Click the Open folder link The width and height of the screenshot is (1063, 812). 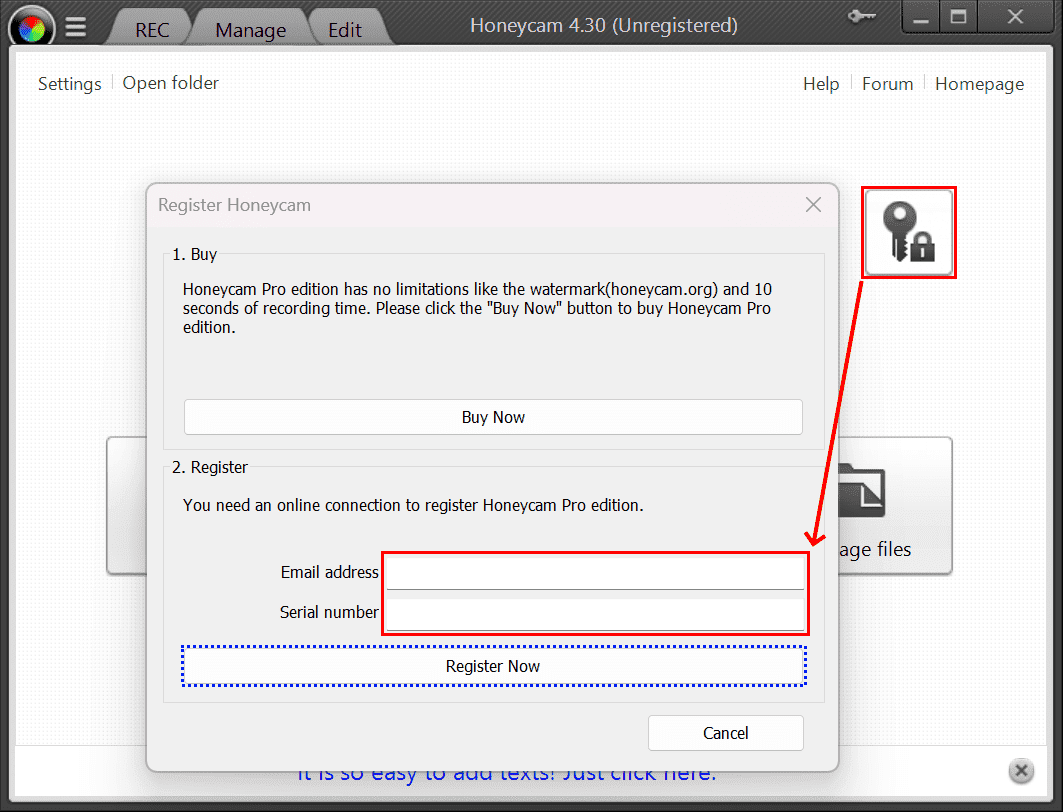point(170,83)
